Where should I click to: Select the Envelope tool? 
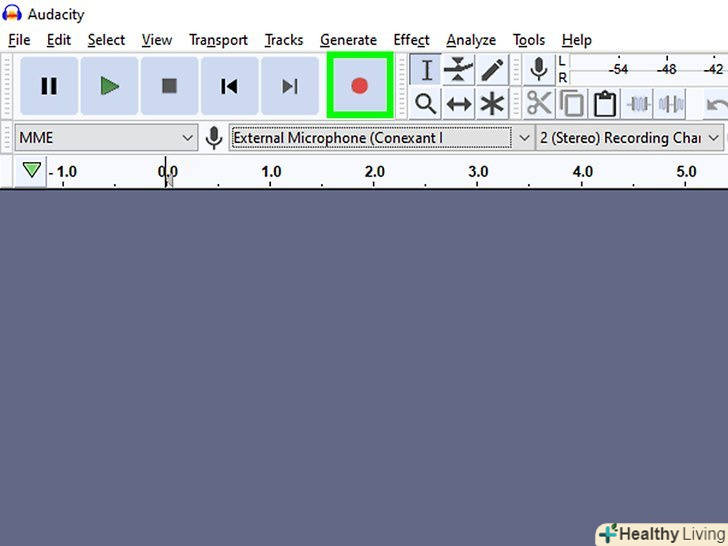[x=458, y=70]
